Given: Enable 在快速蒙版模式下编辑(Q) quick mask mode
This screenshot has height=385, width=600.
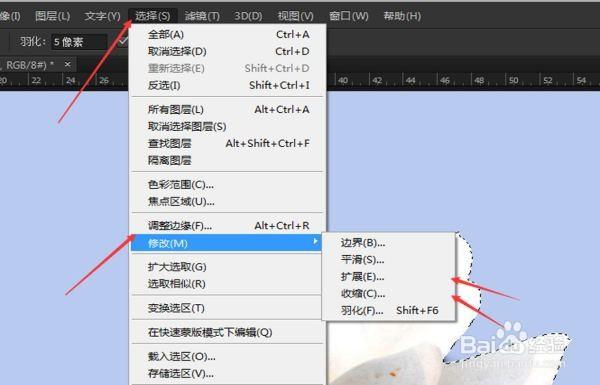Looking at the screenshot, I should pos(228,332).
